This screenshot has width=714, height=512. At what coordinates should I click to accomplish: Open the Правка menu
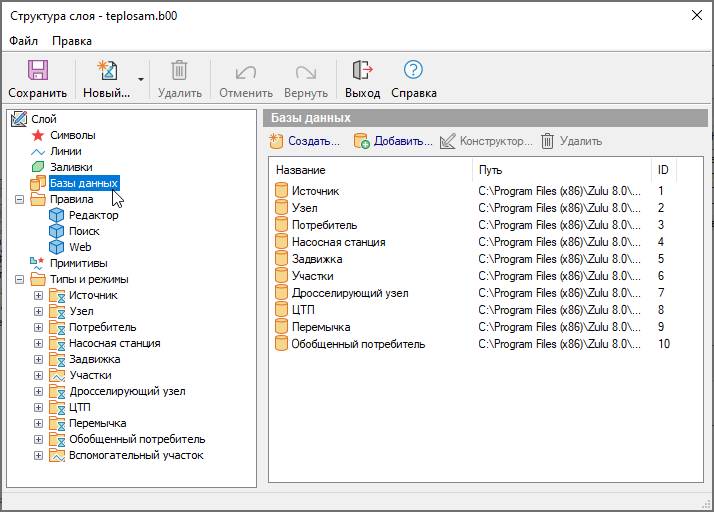(x=71, y=41)
